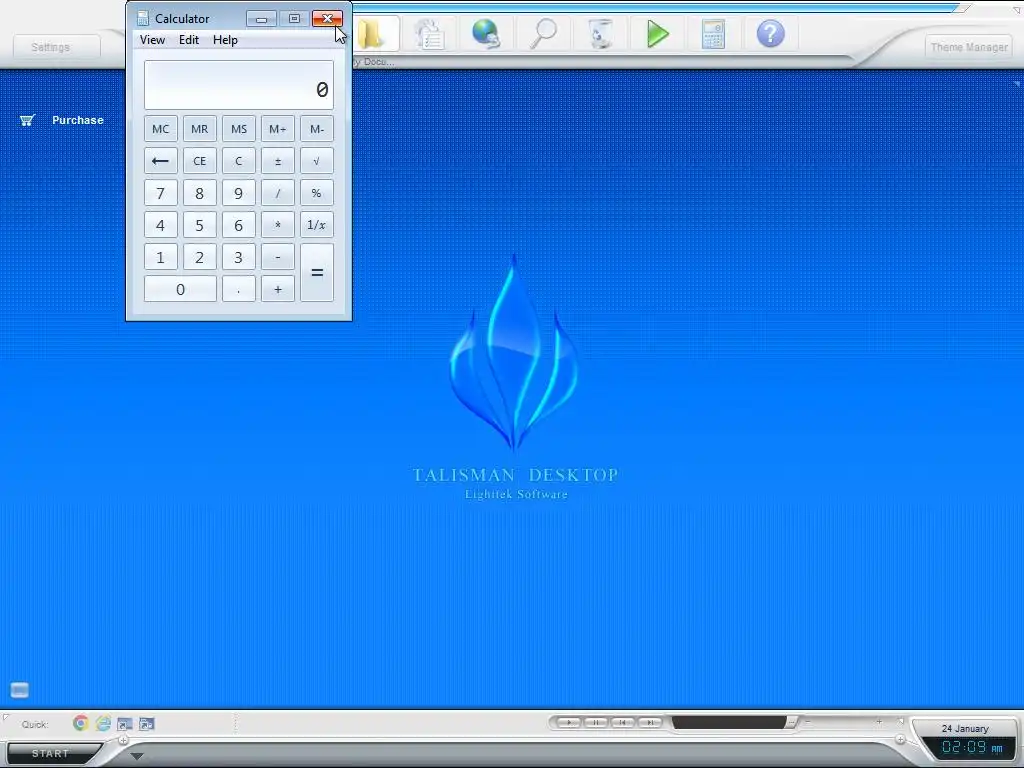1024x768 pixels.
Task: Click the Calculator result display
Action: [x=239, y=85]
